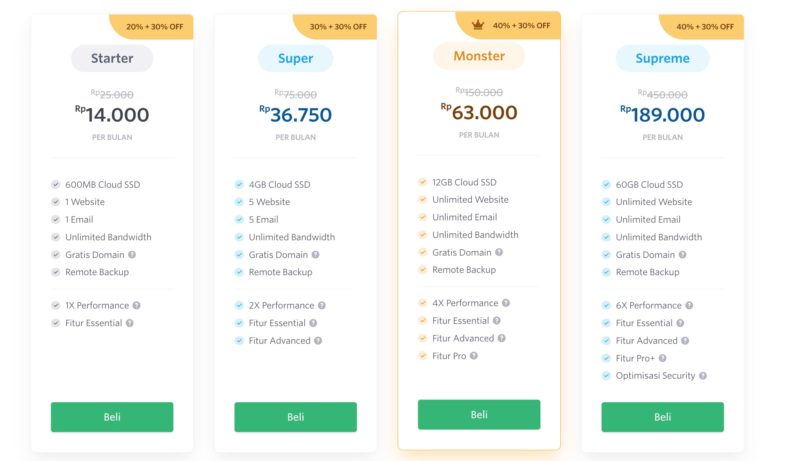Image resolution: width=800 pixels, height=461 pixels.
Task: Click help icon next to Optimisasi Security
Action: pyautogui.click(x=703, y=376)
